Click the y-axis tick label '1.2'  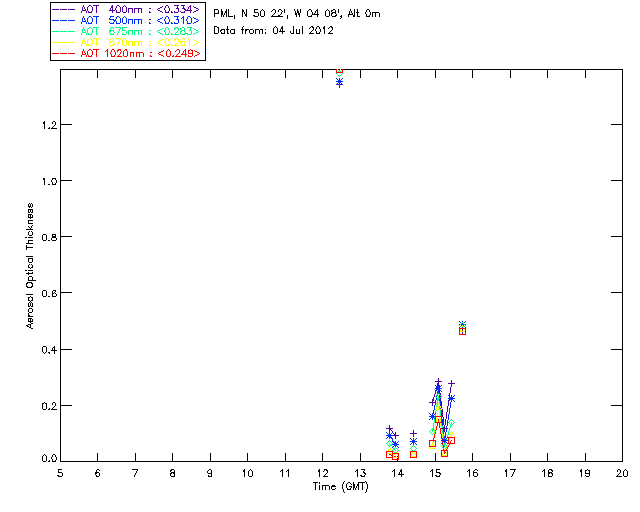click(x=49, y=125)
